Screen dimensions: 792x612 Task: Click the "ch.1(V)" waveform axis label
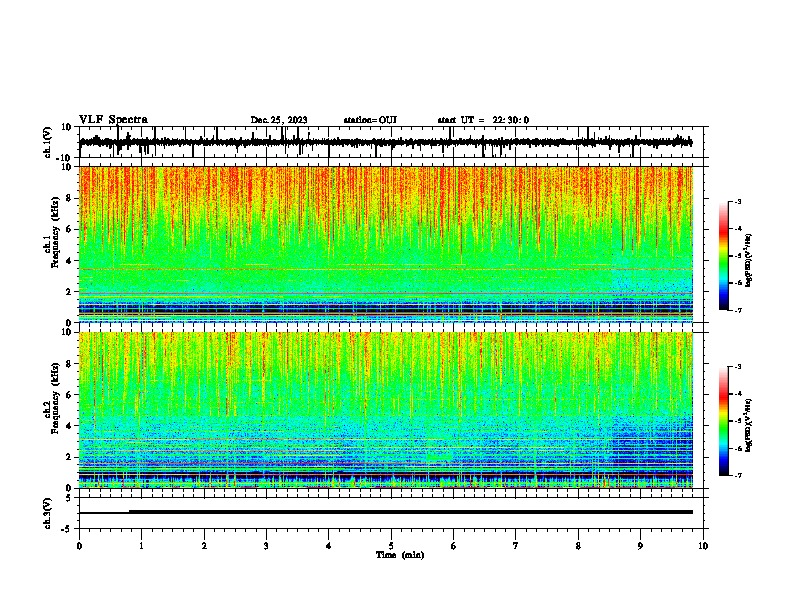coord(48,142)
